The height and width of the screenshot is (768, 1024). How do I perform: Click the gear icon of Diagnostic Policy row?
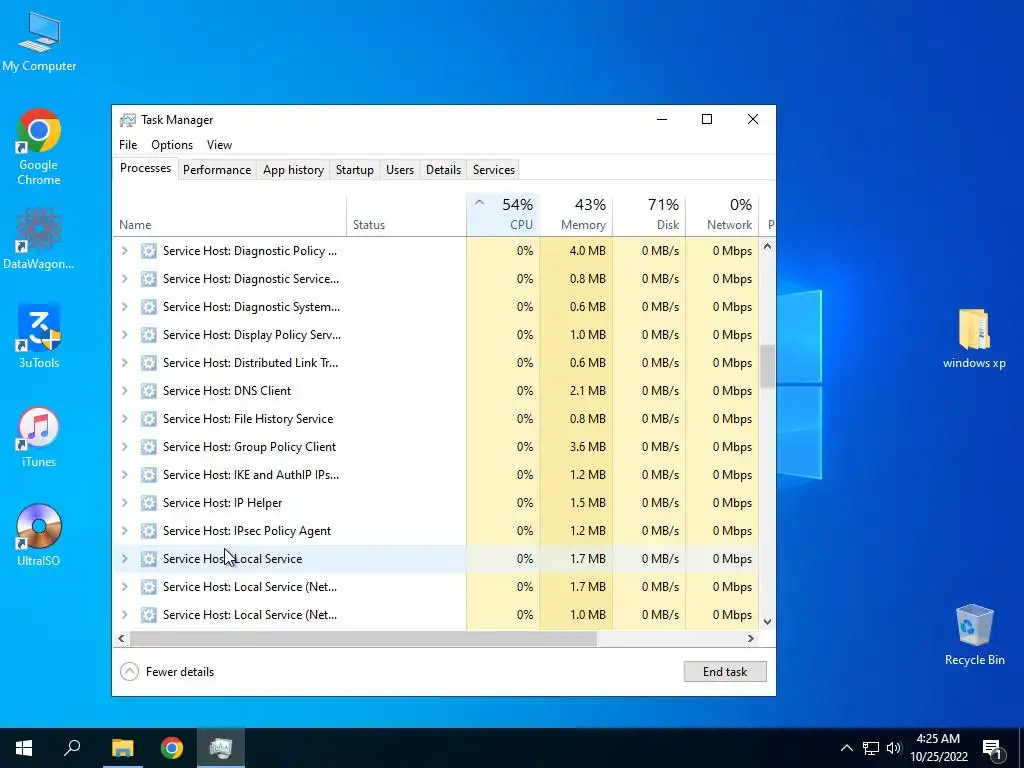click(x=149, y=251)
